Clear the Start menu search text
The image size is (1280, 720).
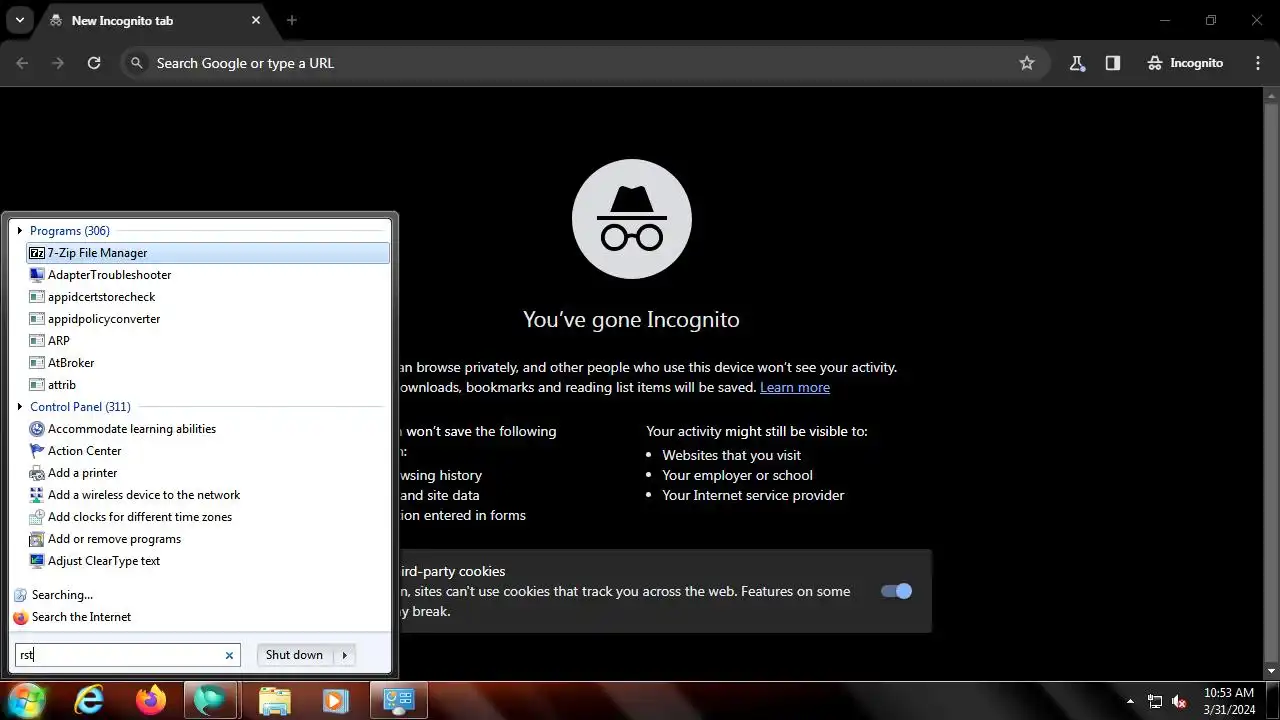coord(229,656)
